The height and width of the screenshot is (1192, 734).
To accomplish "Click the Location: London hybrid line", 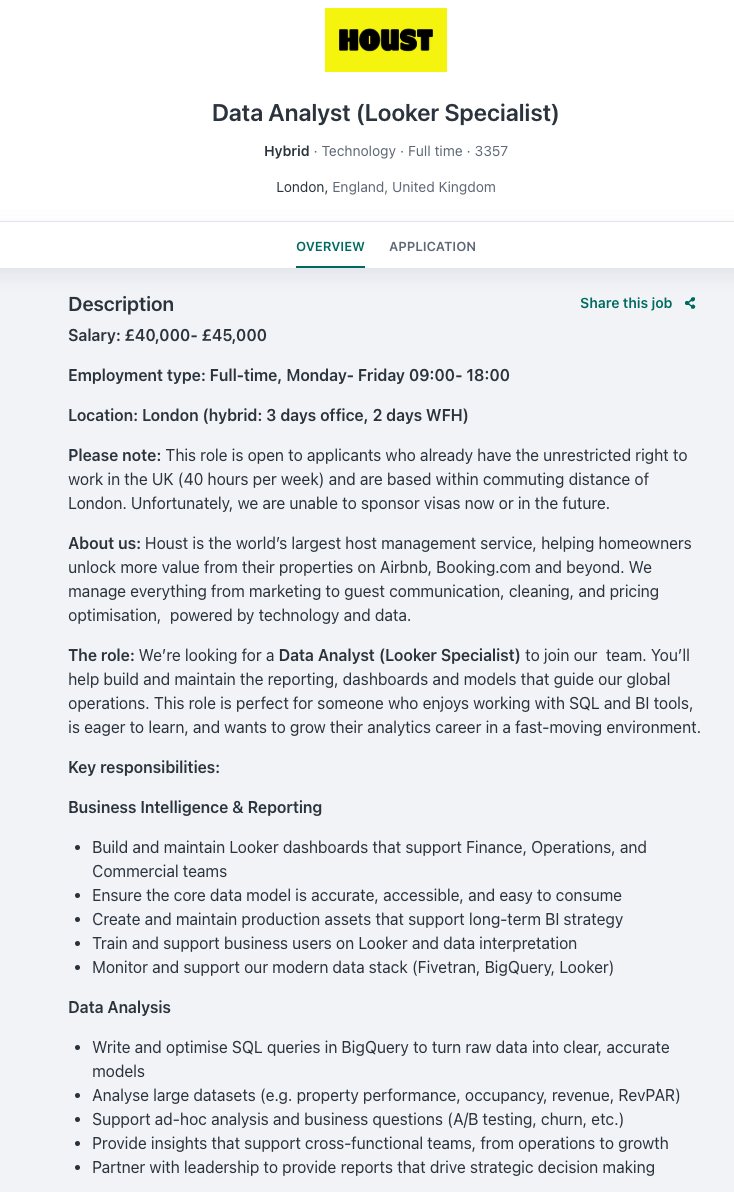I will 268,415.
